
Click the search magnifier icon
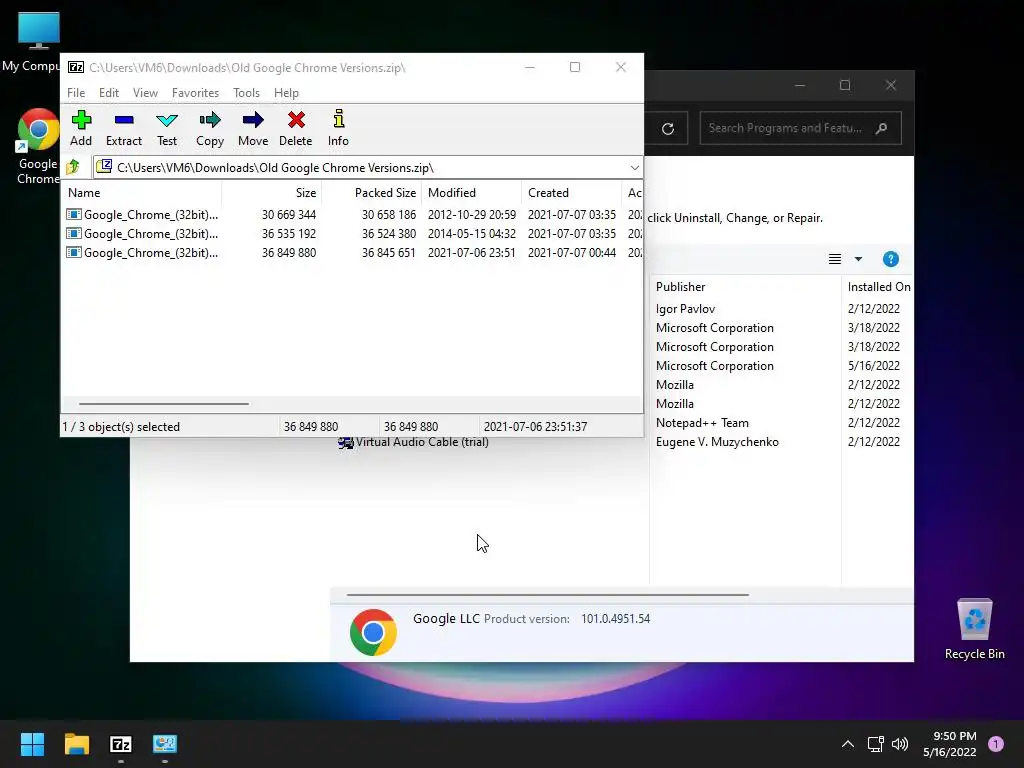(x=882, y=128)
